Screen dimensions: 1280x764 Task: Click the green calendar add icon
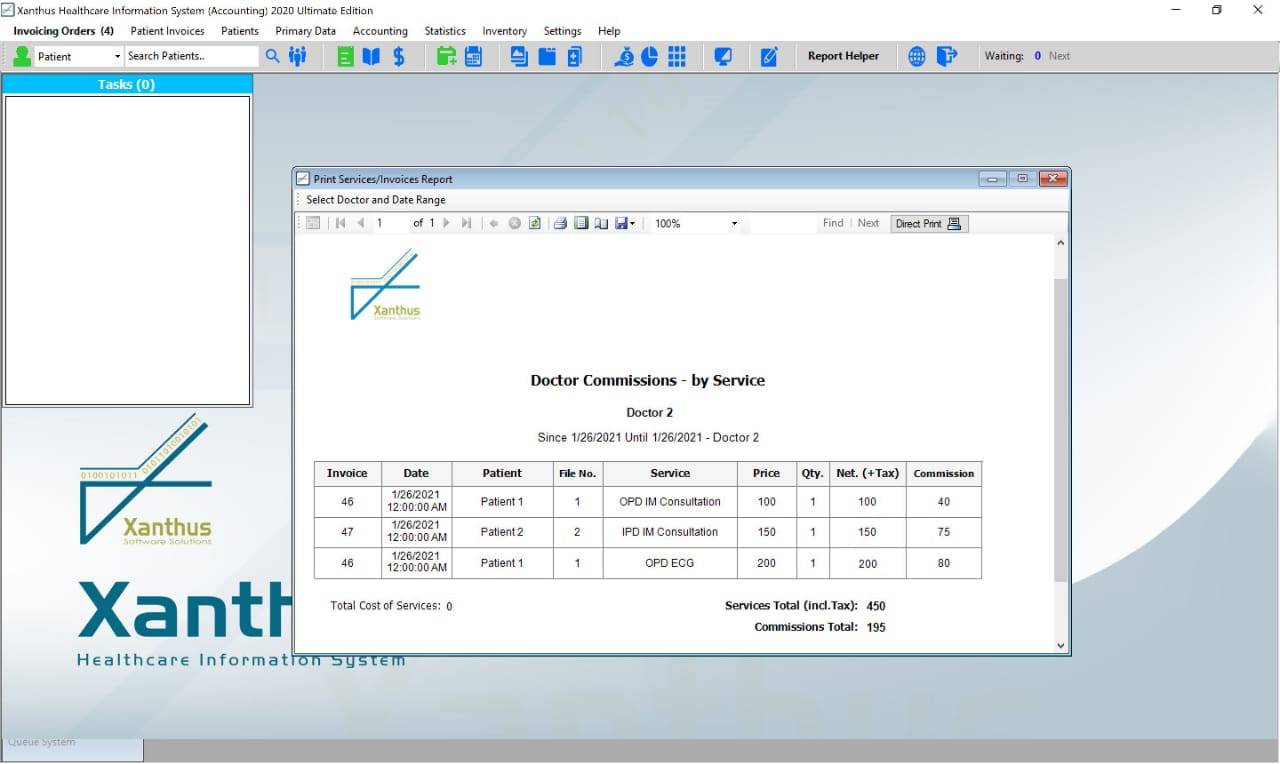click(446, 56)
